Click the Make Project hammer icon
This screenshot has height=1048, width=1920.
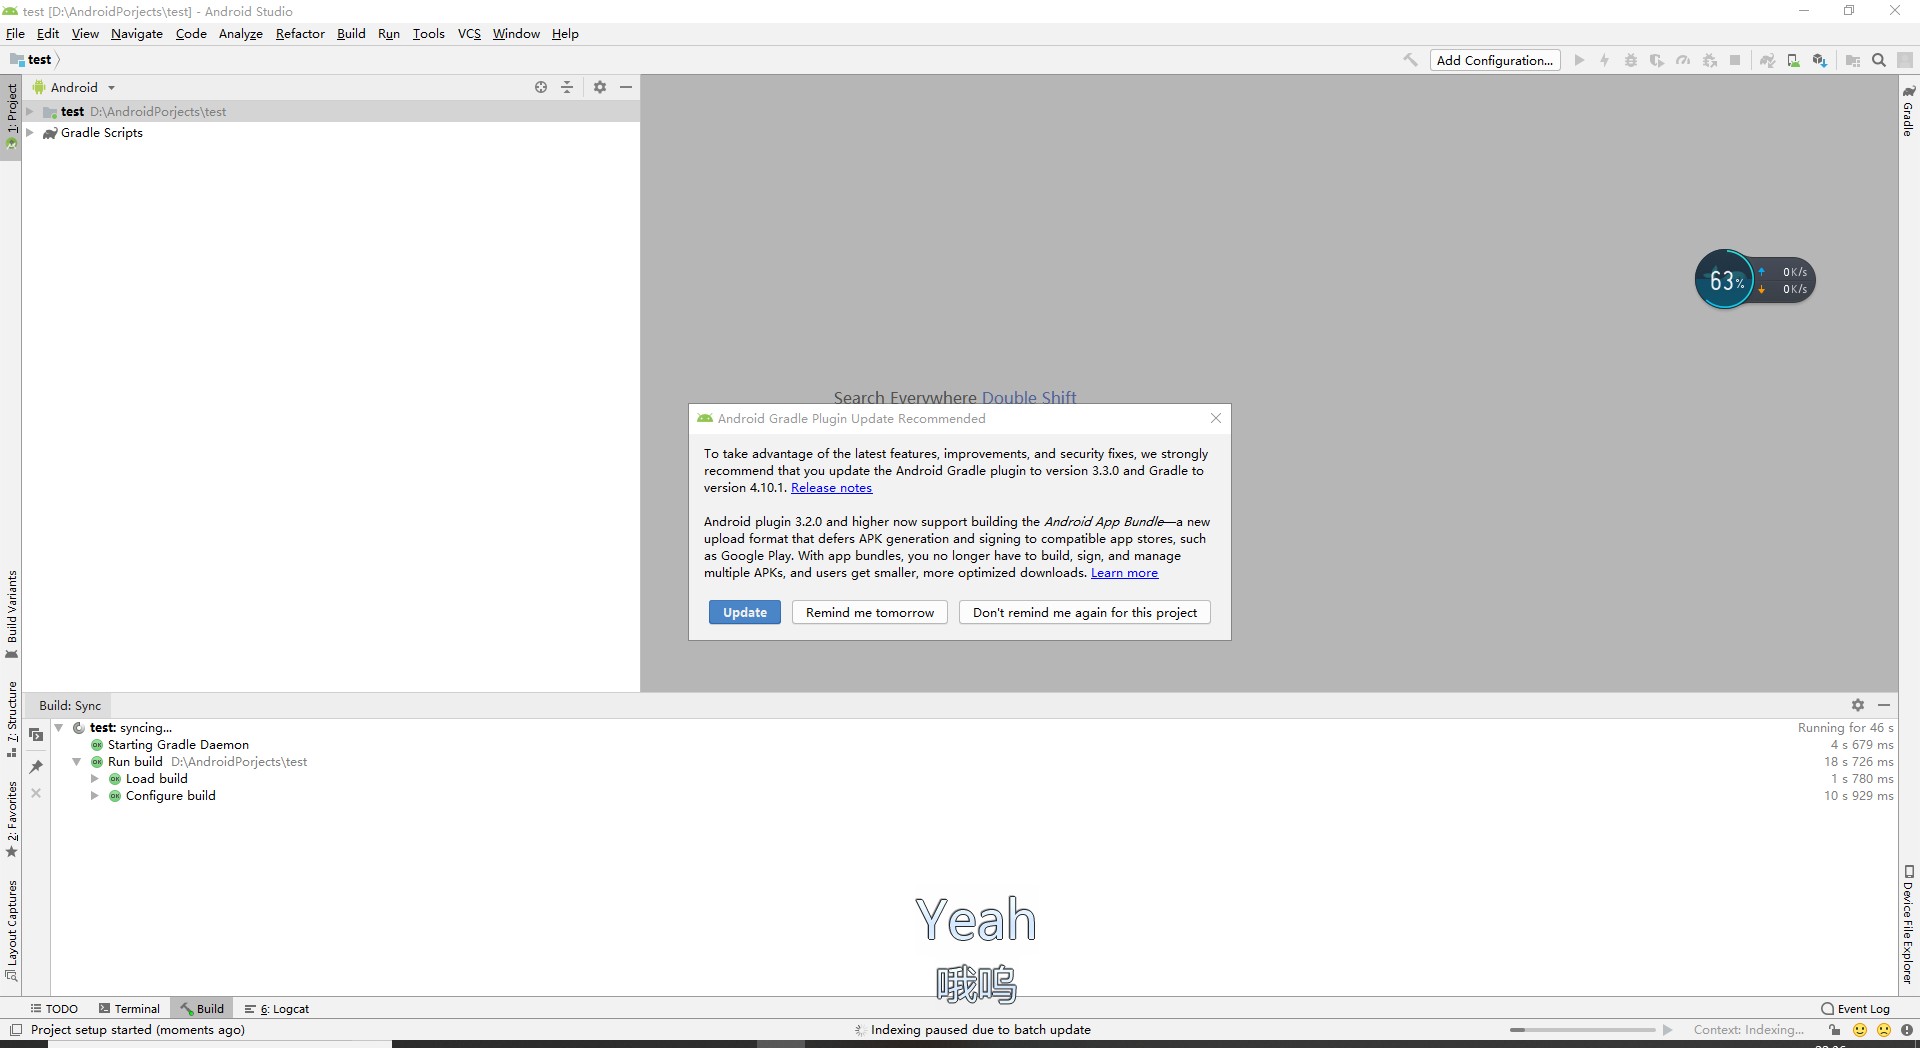1410,60
